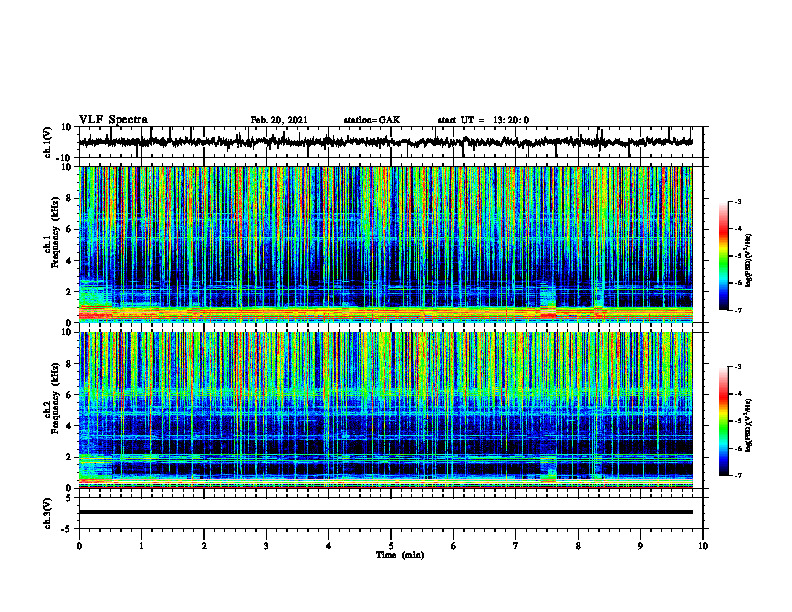Click time axis tick label "5"
The width and height of the screenshot is (792, 612).
(x=391, y=546)
